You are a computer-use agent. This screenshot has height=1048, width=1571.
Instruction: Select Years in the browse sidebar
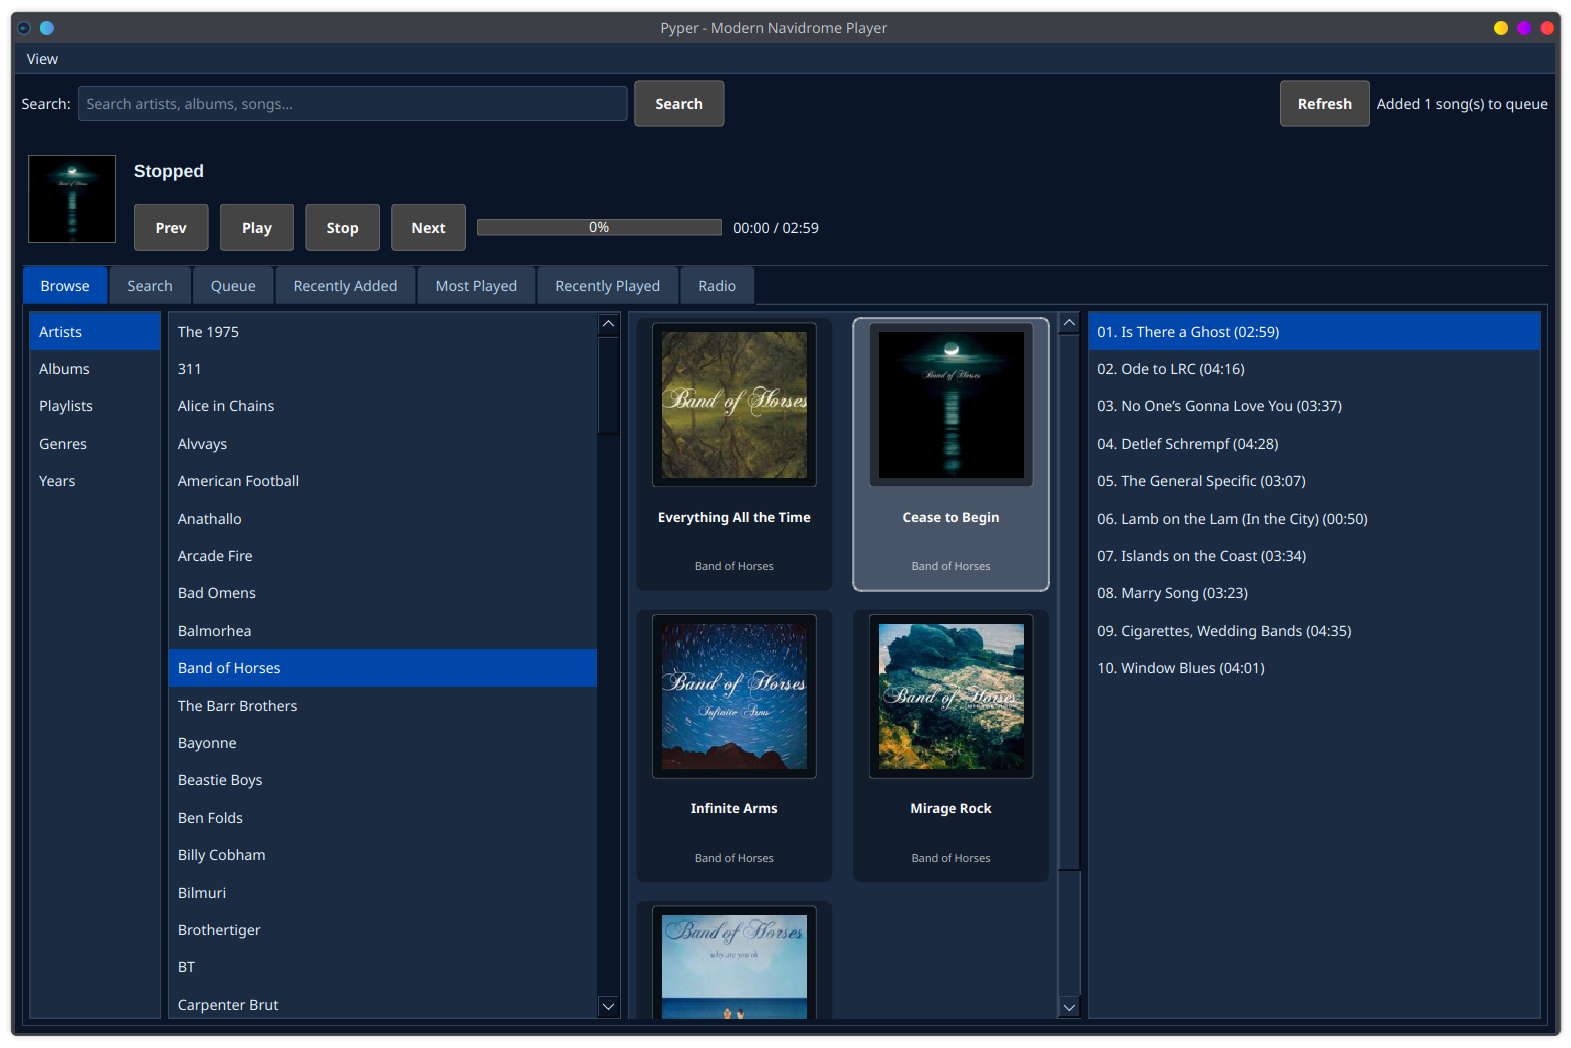[95, 481]
